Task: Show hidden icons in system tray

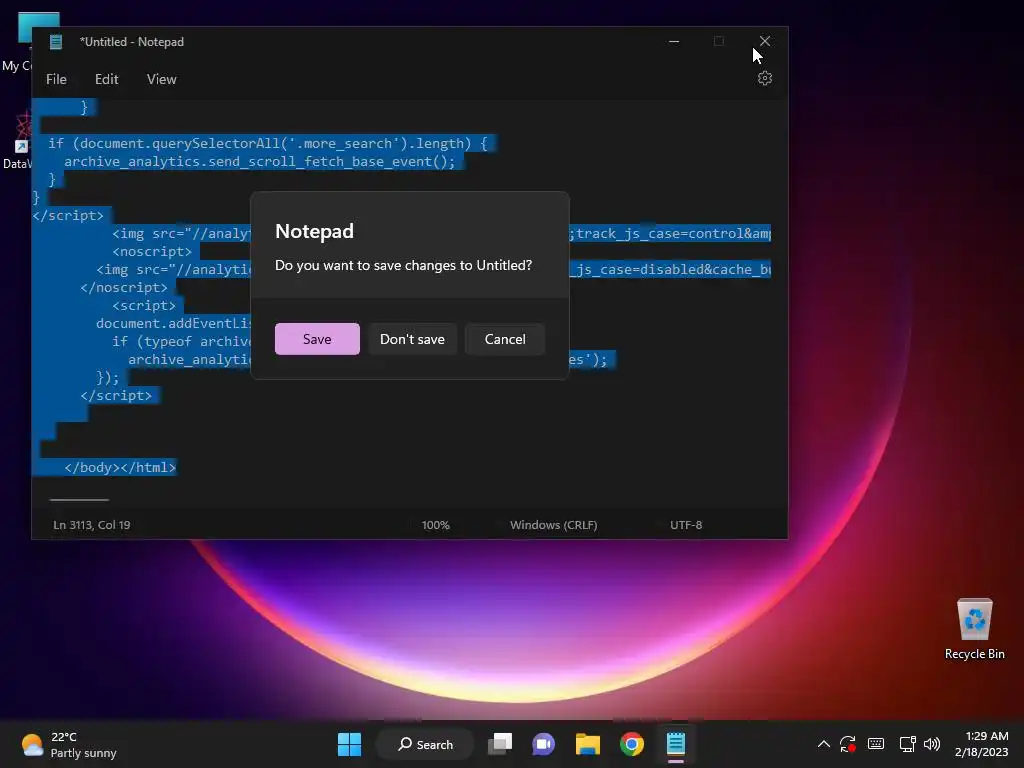Action: pos(824,744)
